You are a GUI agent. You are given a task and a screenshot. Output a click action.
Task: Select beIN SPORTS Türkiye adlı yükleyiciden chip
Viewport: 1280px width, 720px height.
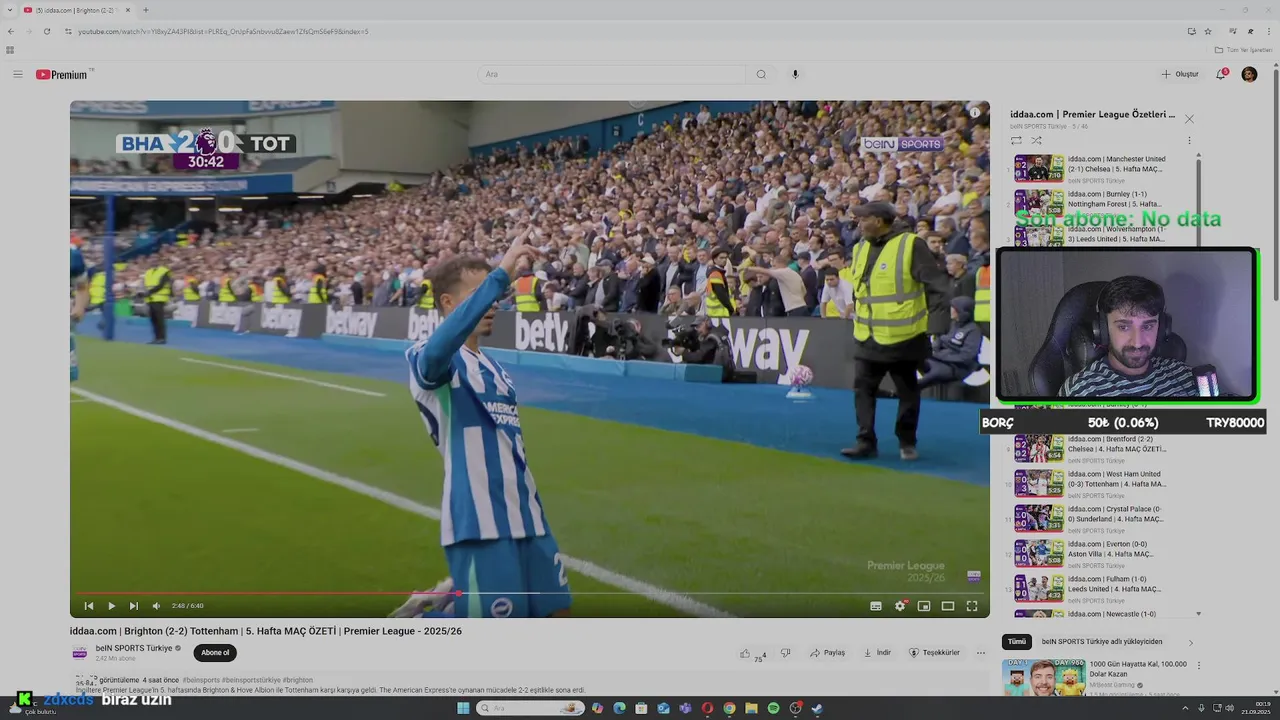1102,642
